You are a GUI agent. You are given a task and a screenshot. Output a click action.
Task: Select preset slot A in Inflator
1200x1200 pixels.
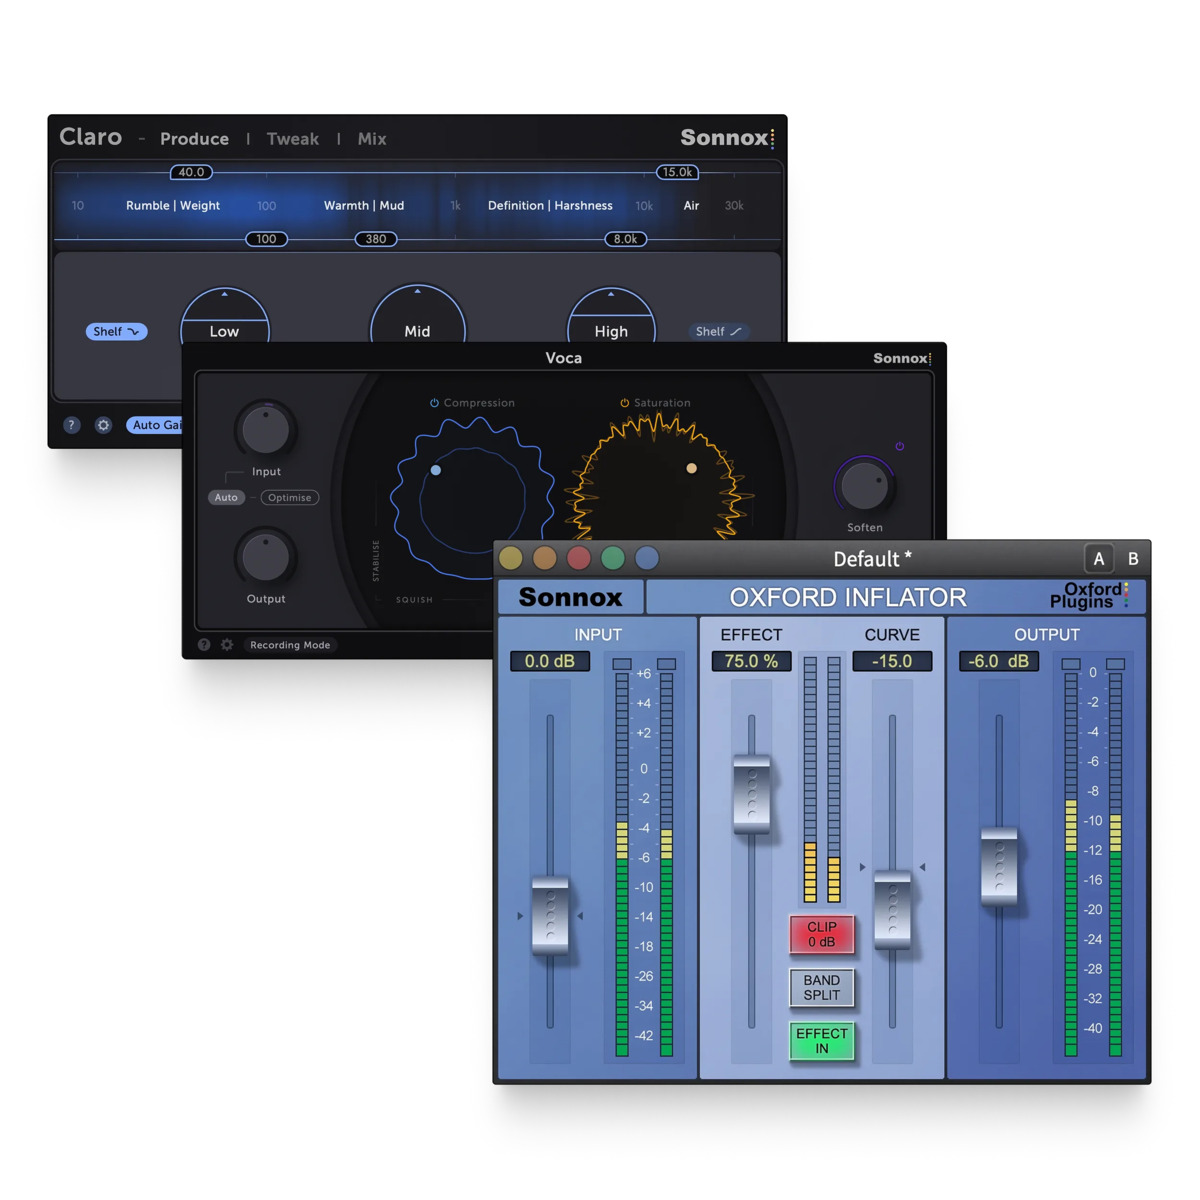pos(1099,559)
